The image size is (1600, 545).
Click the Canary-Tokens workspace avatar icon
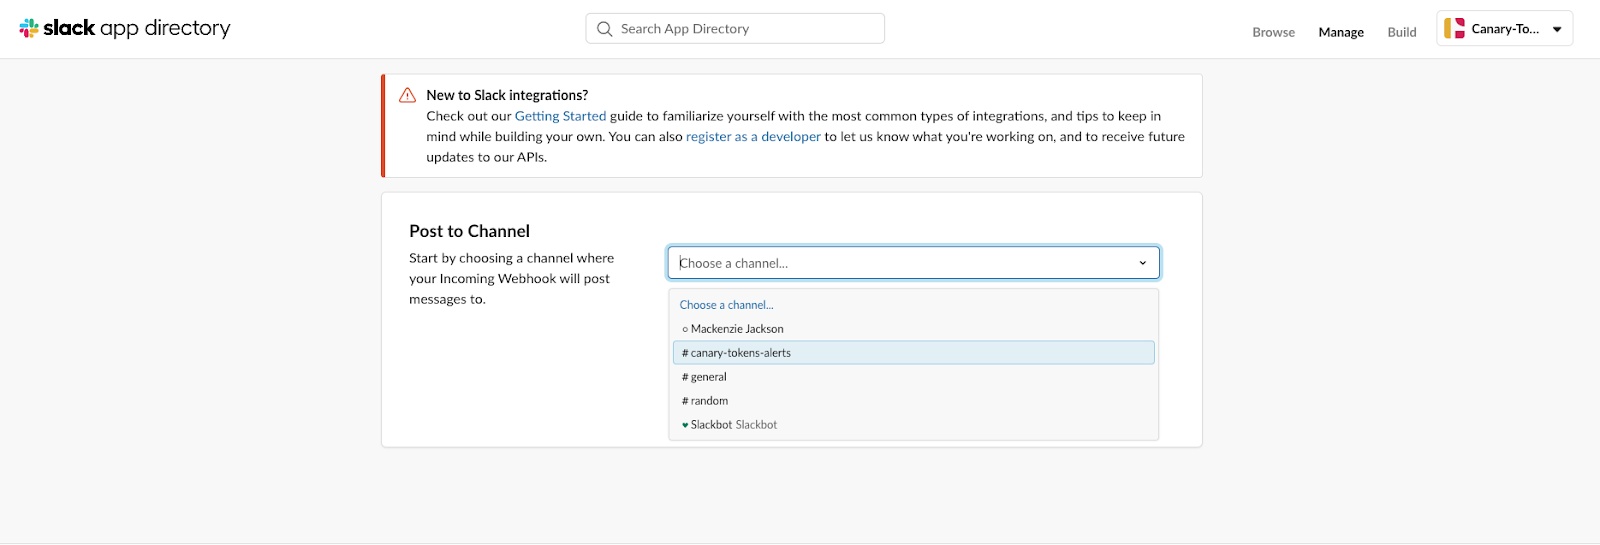(1454, 29)
